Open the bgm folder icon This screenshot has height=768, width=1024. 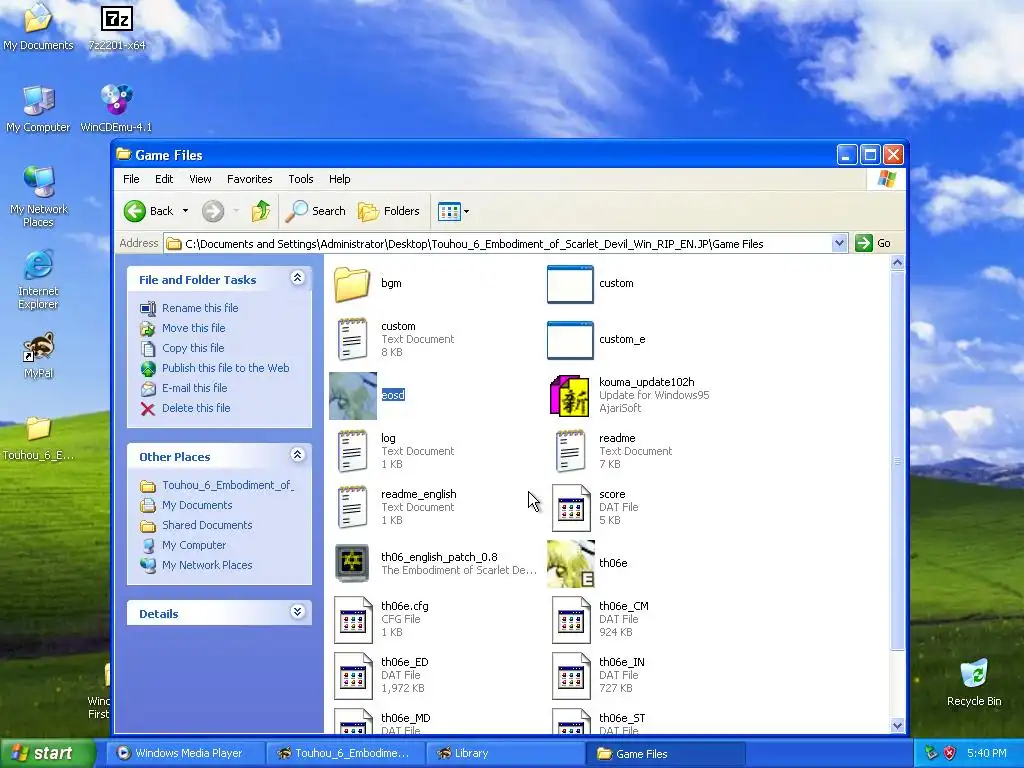tap(352, 283)
